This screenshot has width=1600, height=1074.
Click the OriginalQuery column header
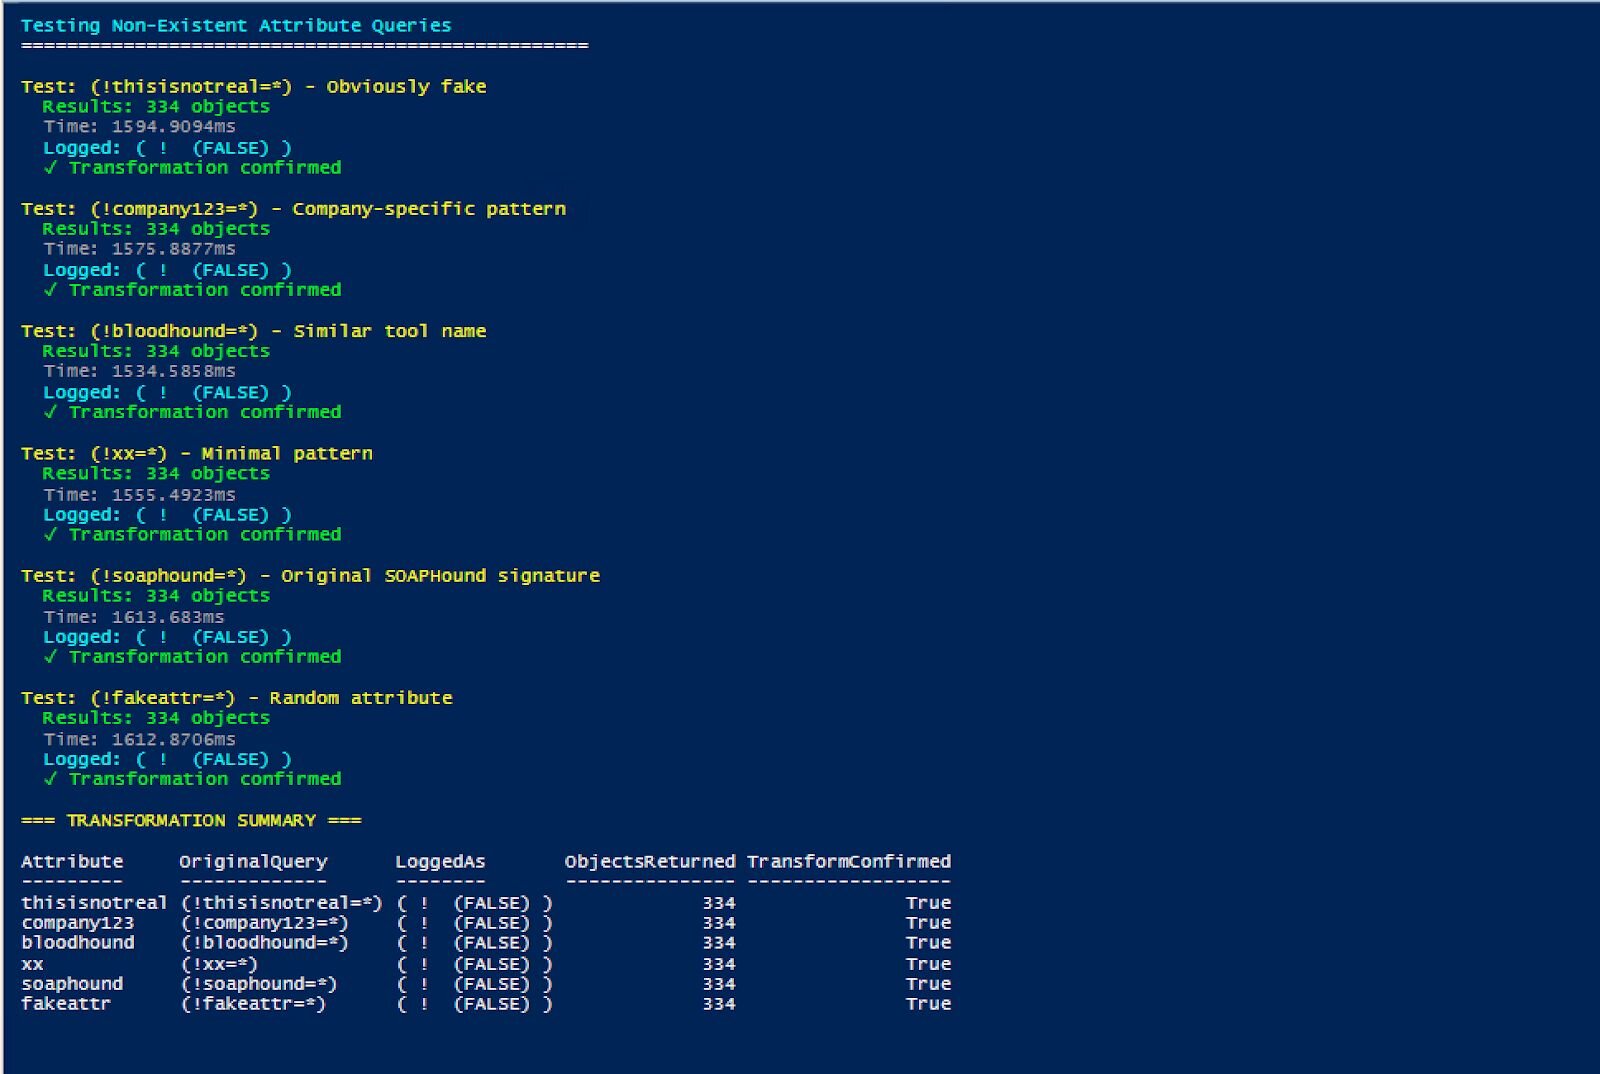(x=253, y=862)
